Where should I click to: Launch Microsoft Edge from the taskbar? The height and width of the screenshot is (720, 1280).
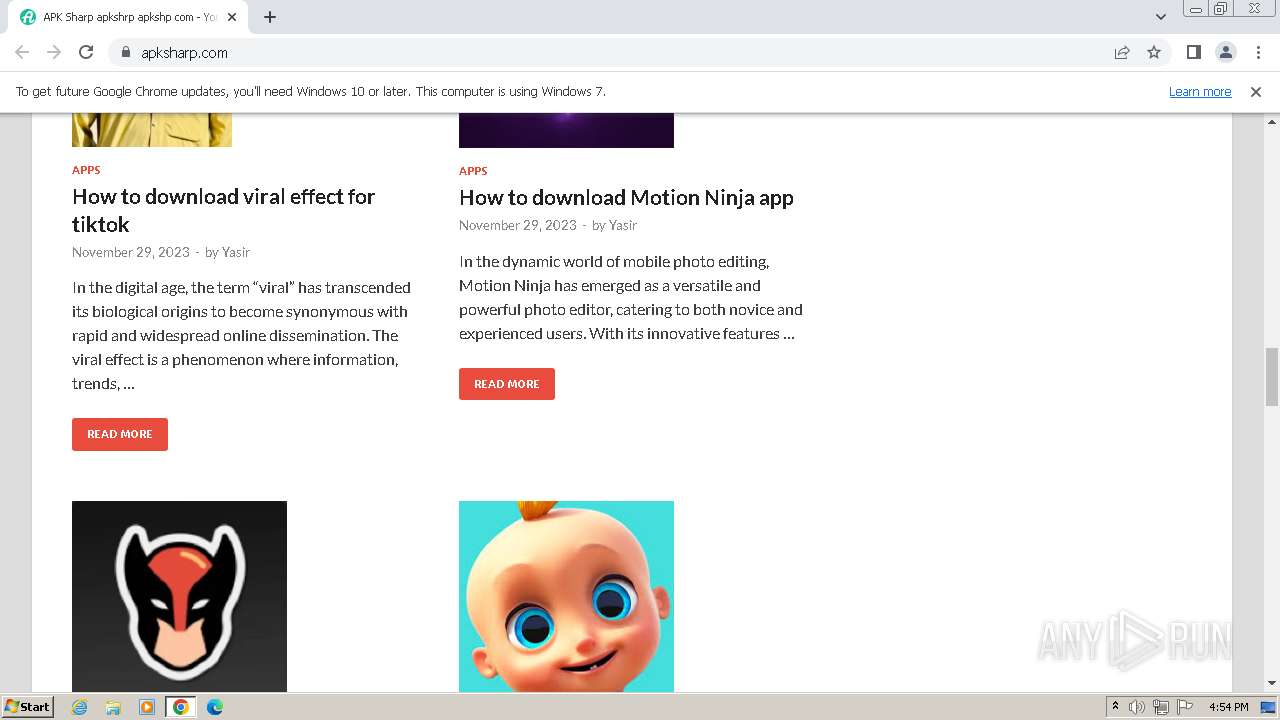coord(215,707)
